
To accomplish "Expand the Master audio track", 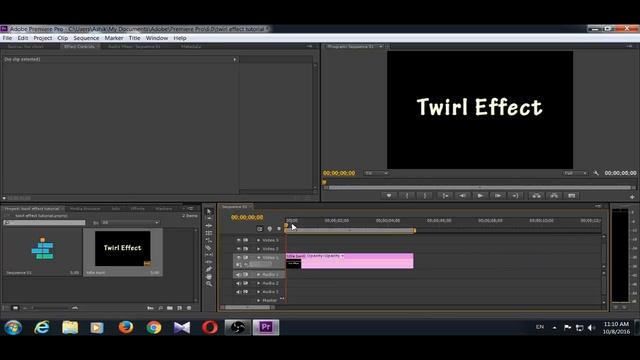I will point(258,300).
